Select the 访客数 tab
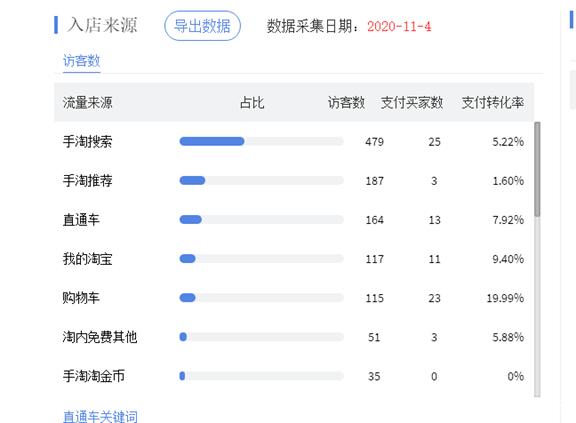Screen dimensions: 576x423 [82, 61]
